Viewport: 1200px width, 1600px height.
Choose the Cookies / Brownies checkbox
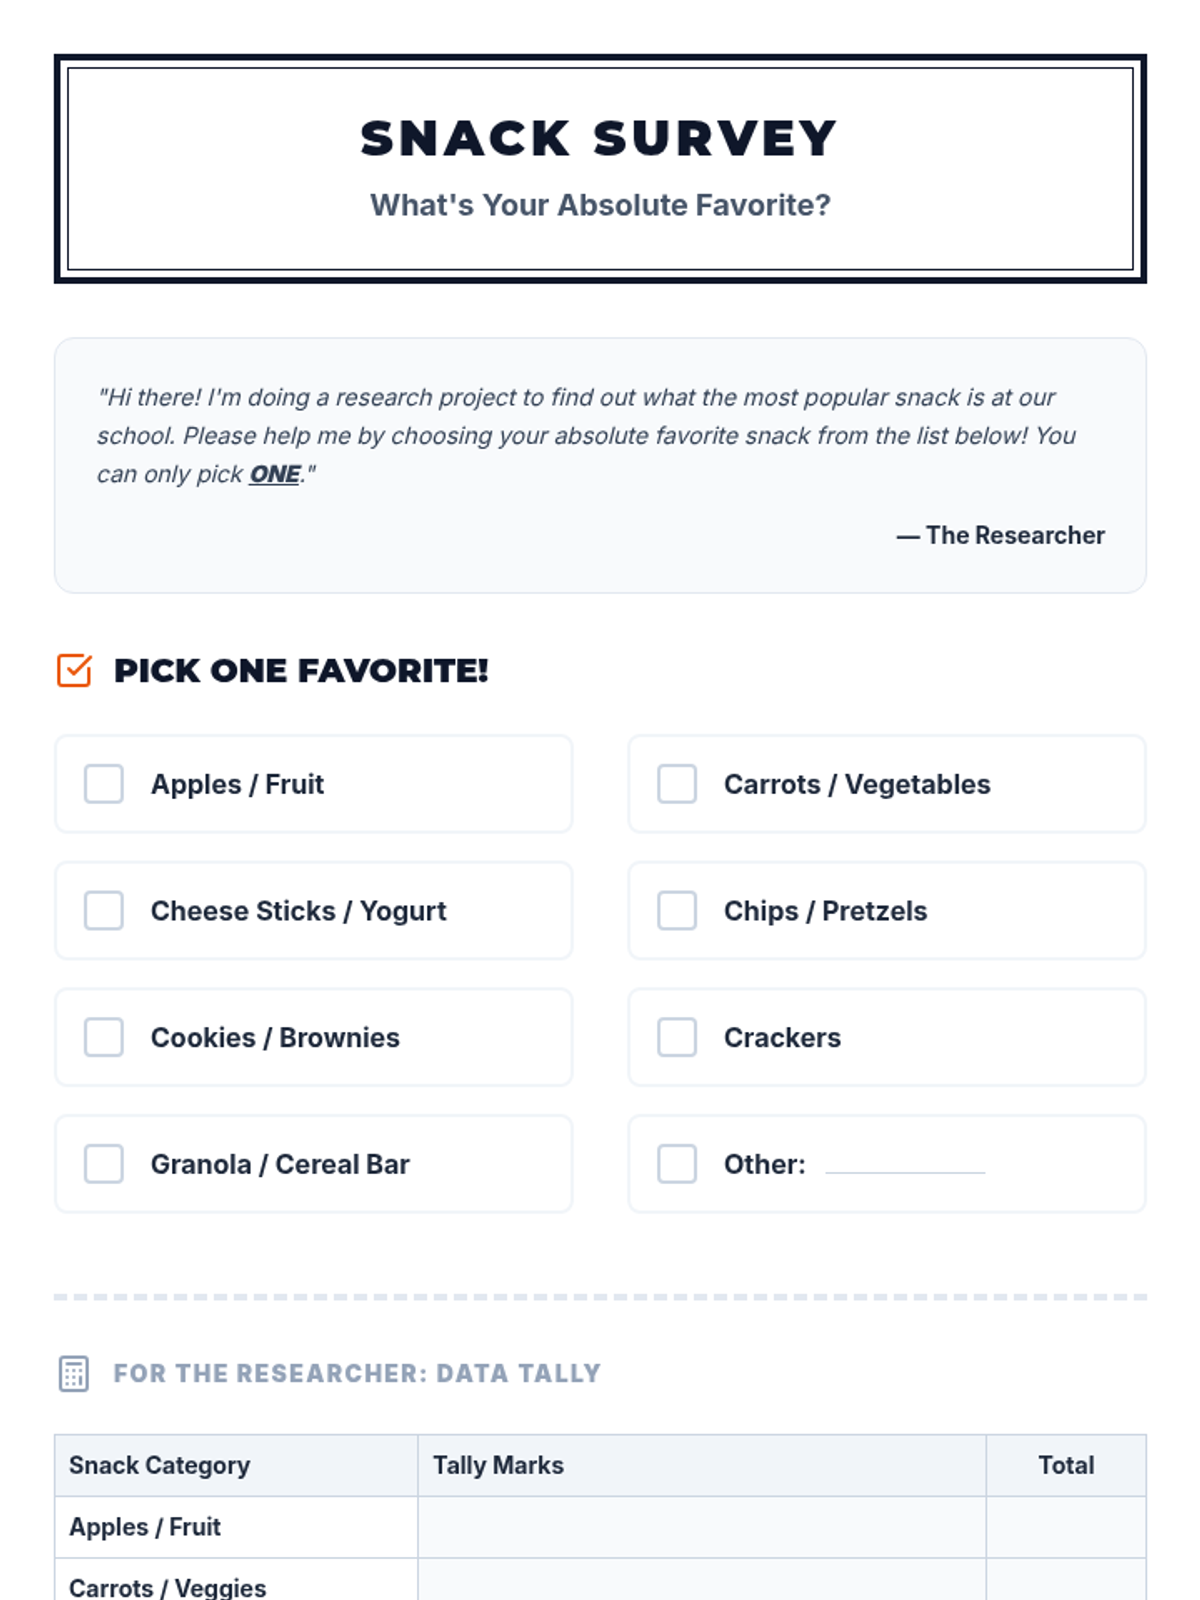pyautogui.click(x=104, y=1038)
